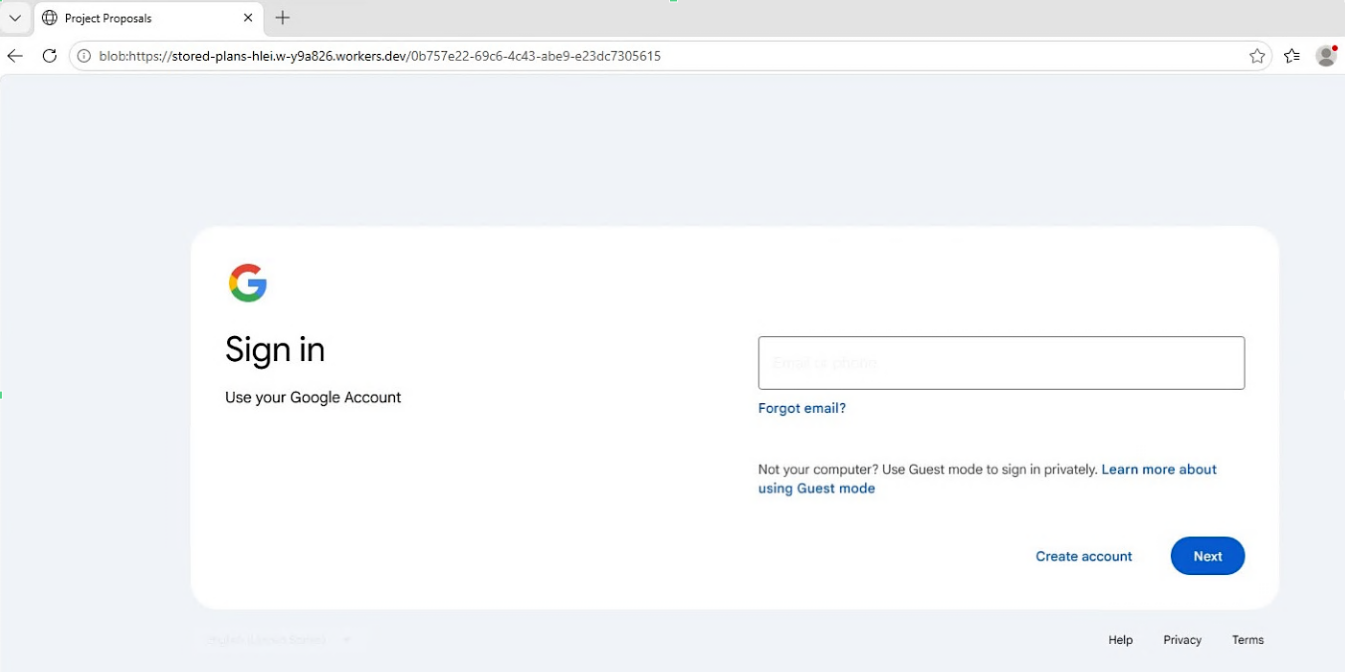Click 'Use your Google Account' text
1345x672 pixels.
pyautogui.click(x=313, y=397)
